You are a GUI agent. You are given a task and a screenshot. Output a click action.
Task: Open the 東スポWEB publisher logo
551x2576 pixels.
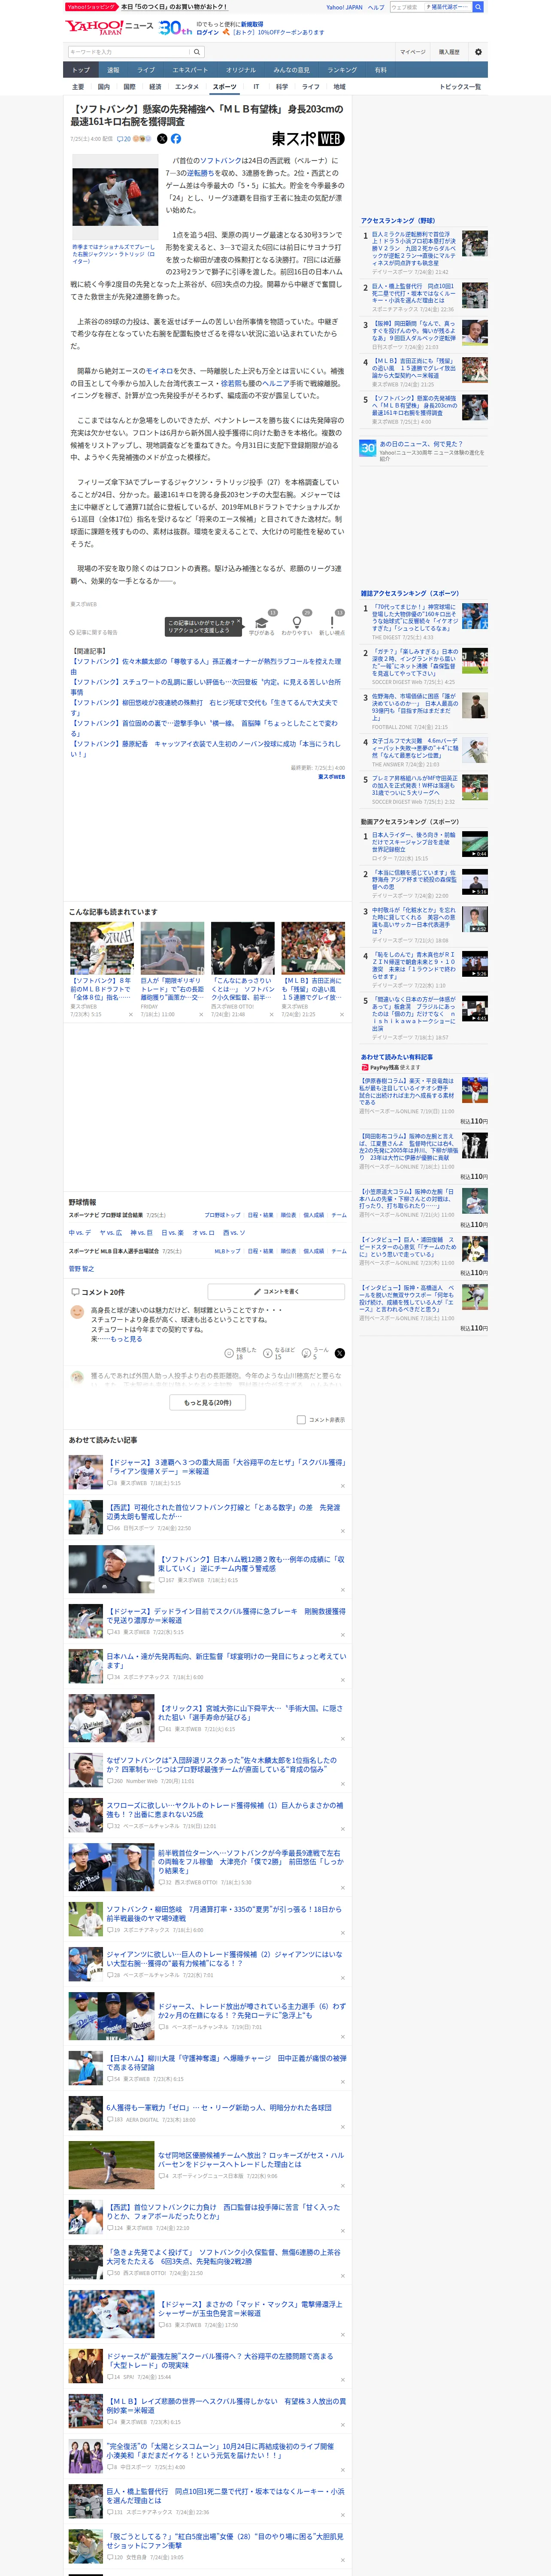tap(308, 139)
